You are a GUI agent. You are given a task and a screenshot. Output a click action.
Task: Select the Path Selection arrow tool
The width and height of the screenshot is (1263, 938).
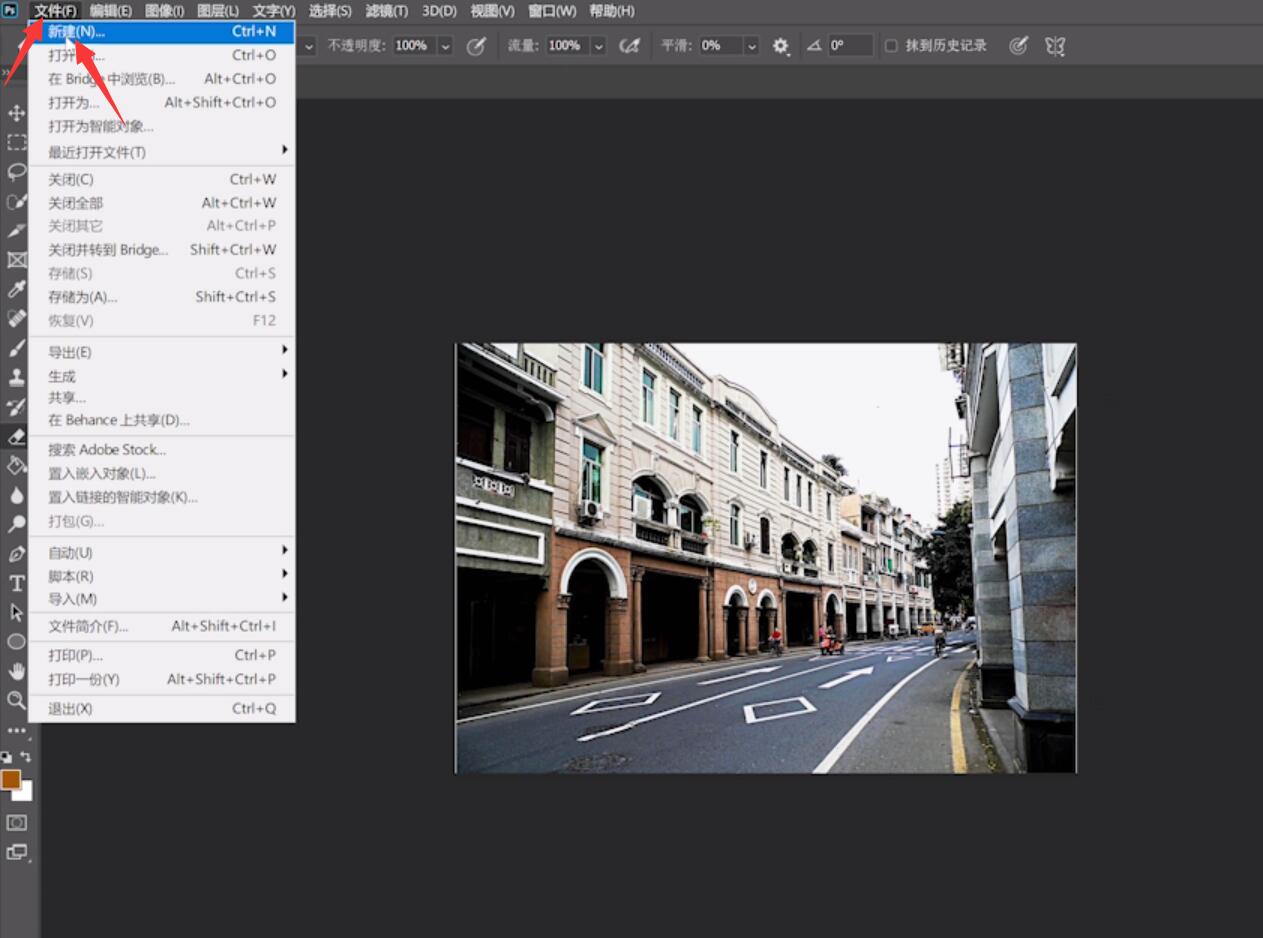pos(16,612)
